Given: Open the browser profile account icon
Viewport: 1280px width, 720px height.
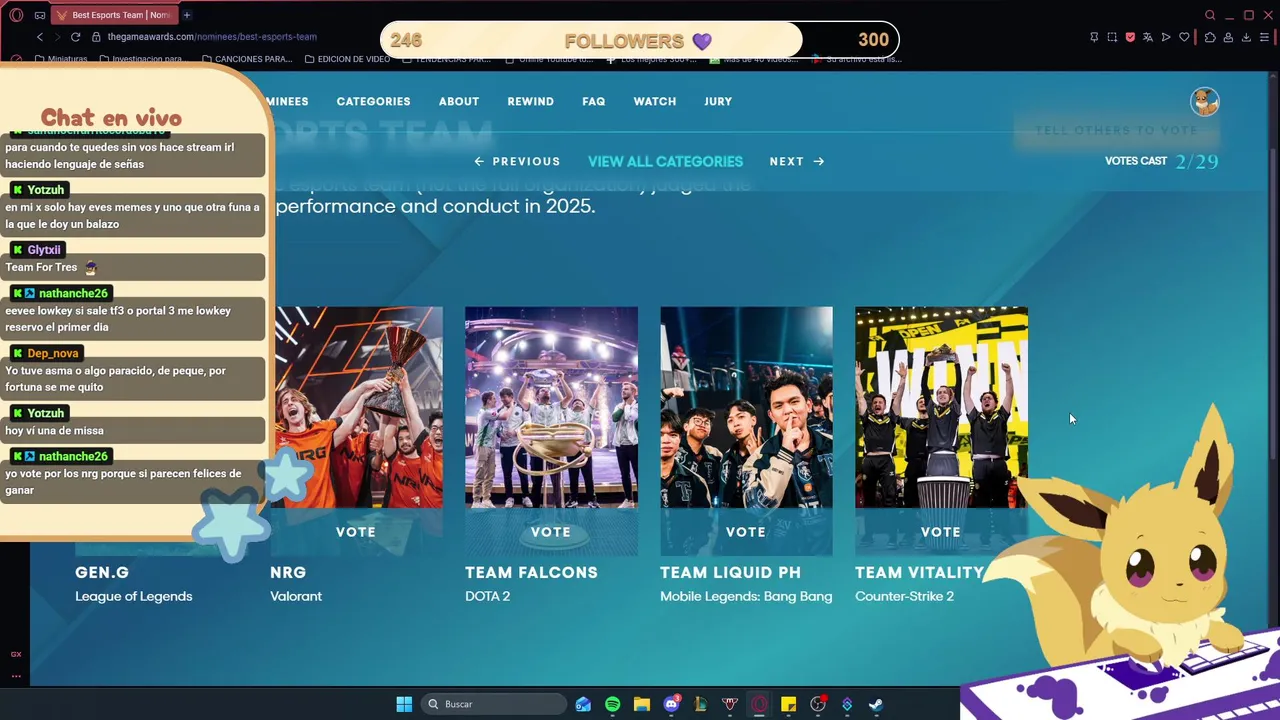Looking at the screenshot, I should coord(1228,37).
